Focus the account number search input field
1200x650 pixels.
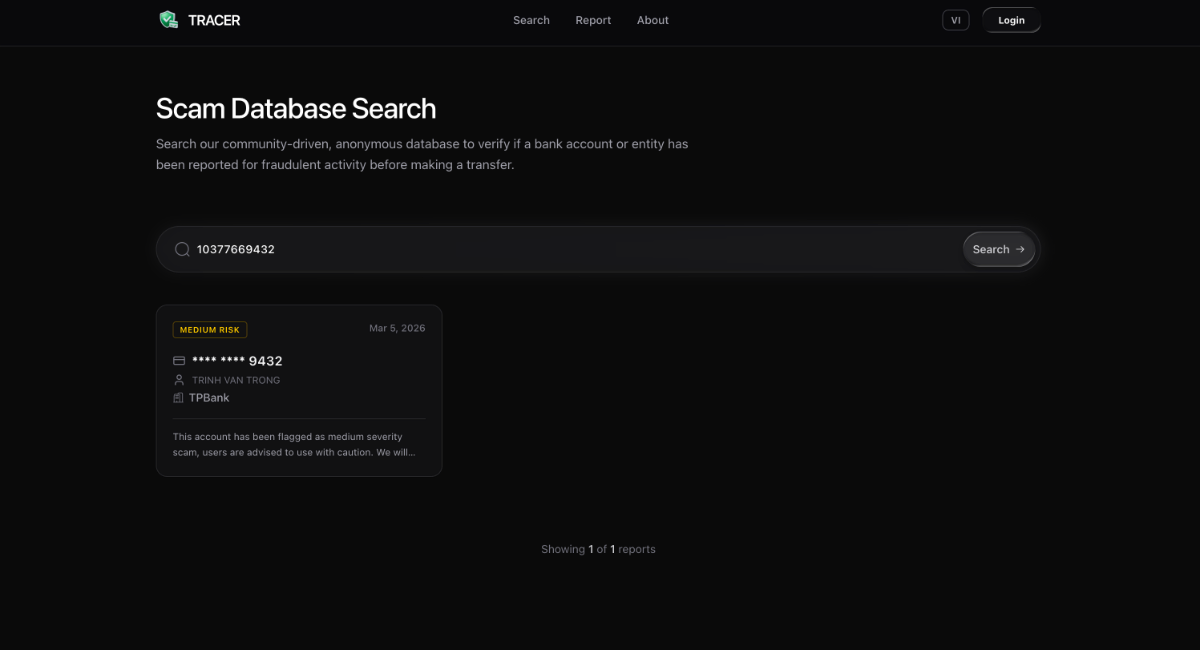tap(570, 250)
